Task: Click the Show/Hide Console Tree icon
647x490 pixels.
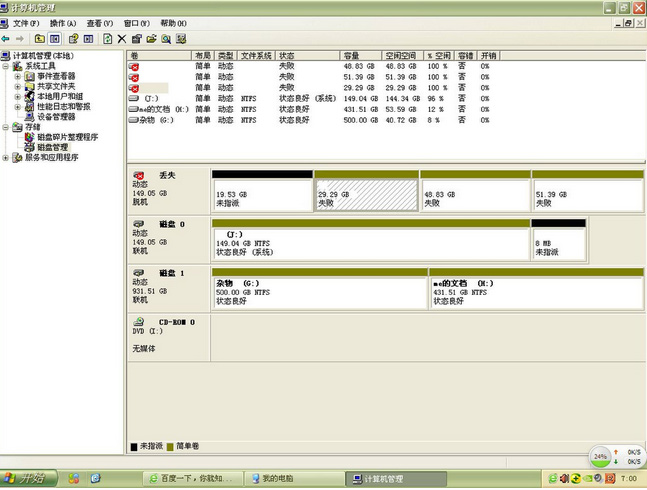Action: coord(56,39)
